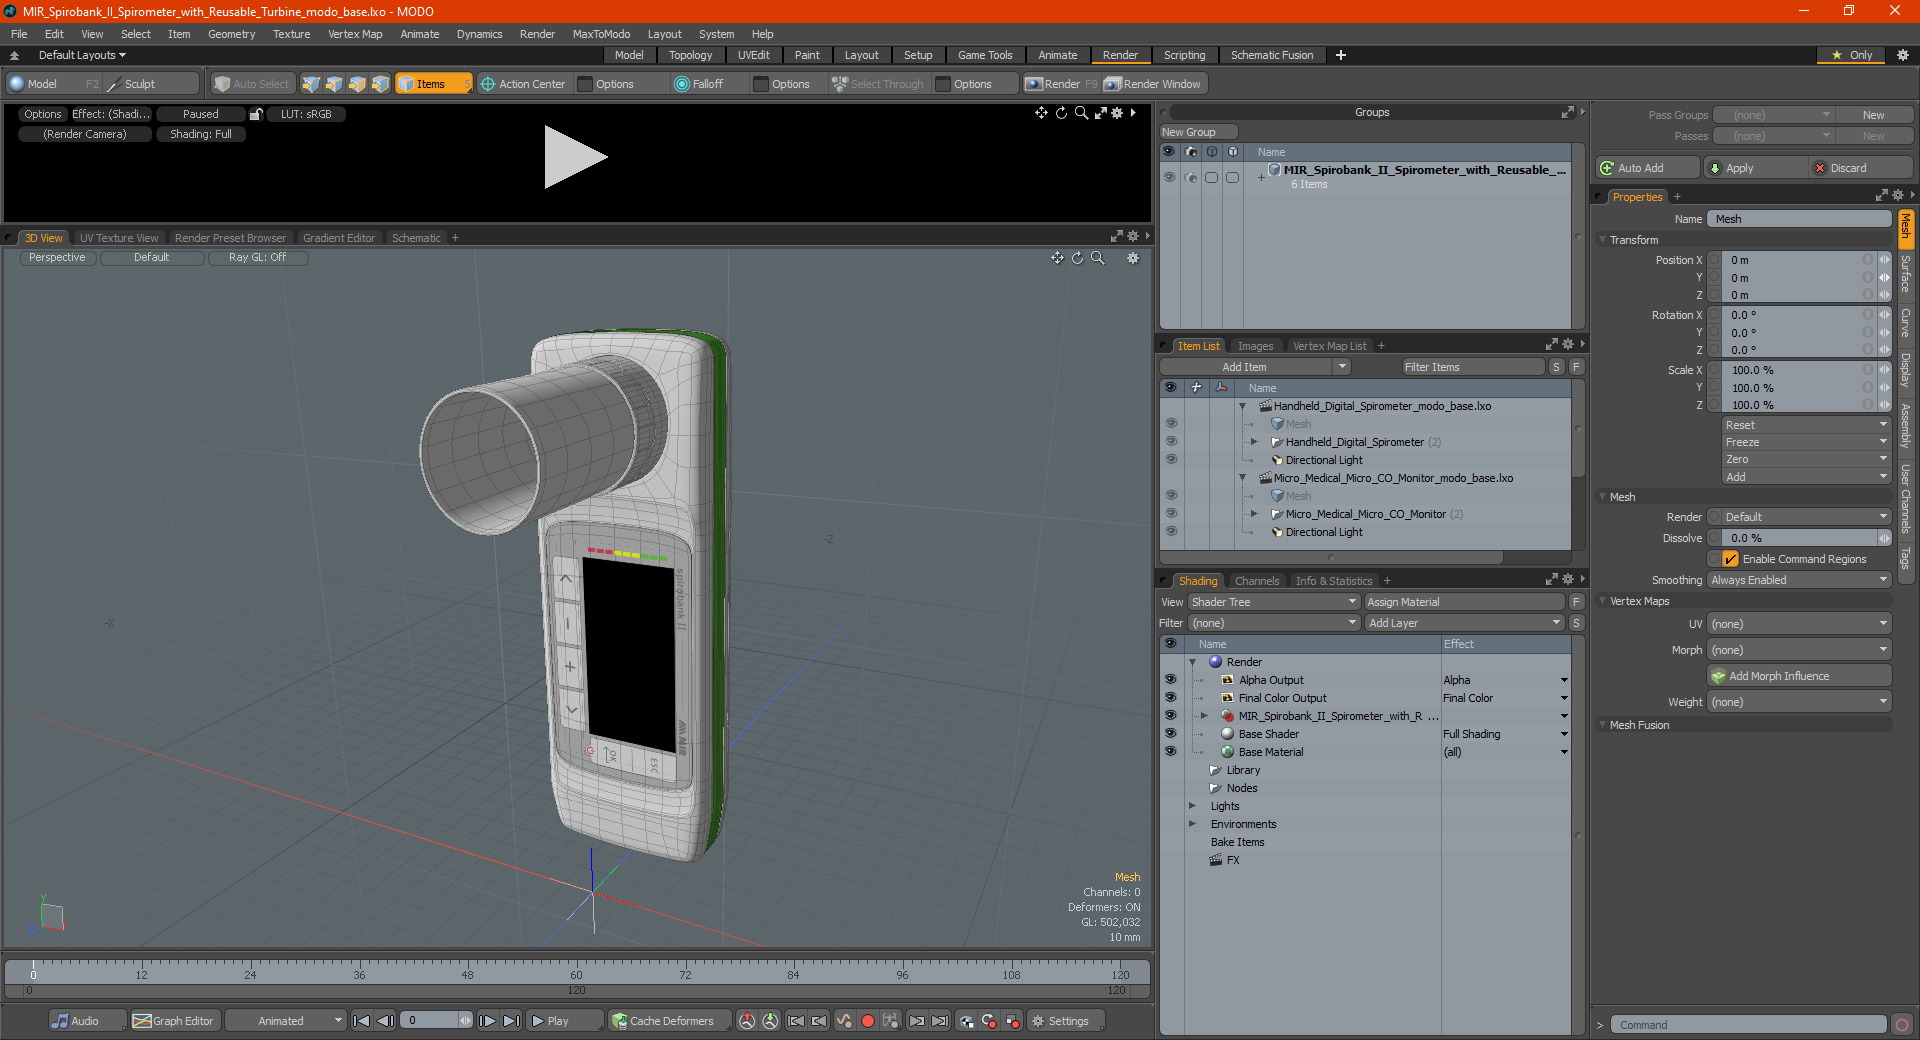Open the Shader Tree view dropdown
The height and width of the screenshot is (1040, 1920).
click(1274, 602)
